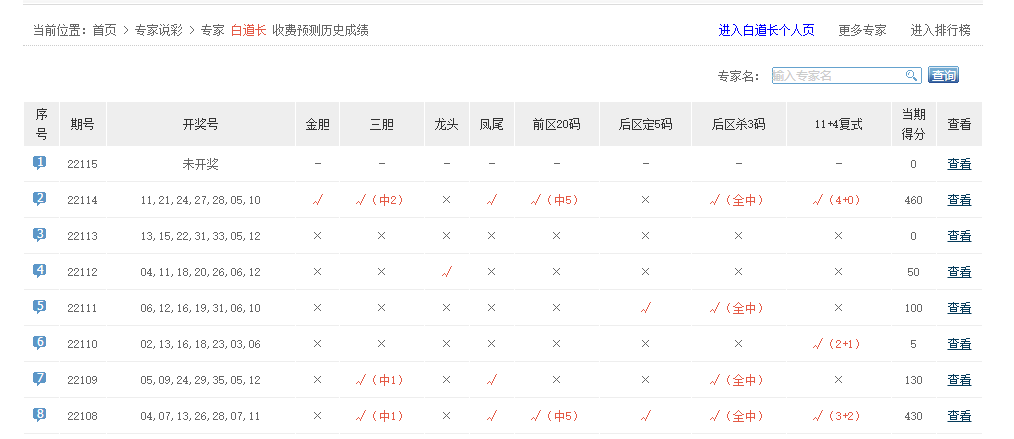Click the number 6 row badge icon
Viewport: 1014px width, 439px height.
40,342
